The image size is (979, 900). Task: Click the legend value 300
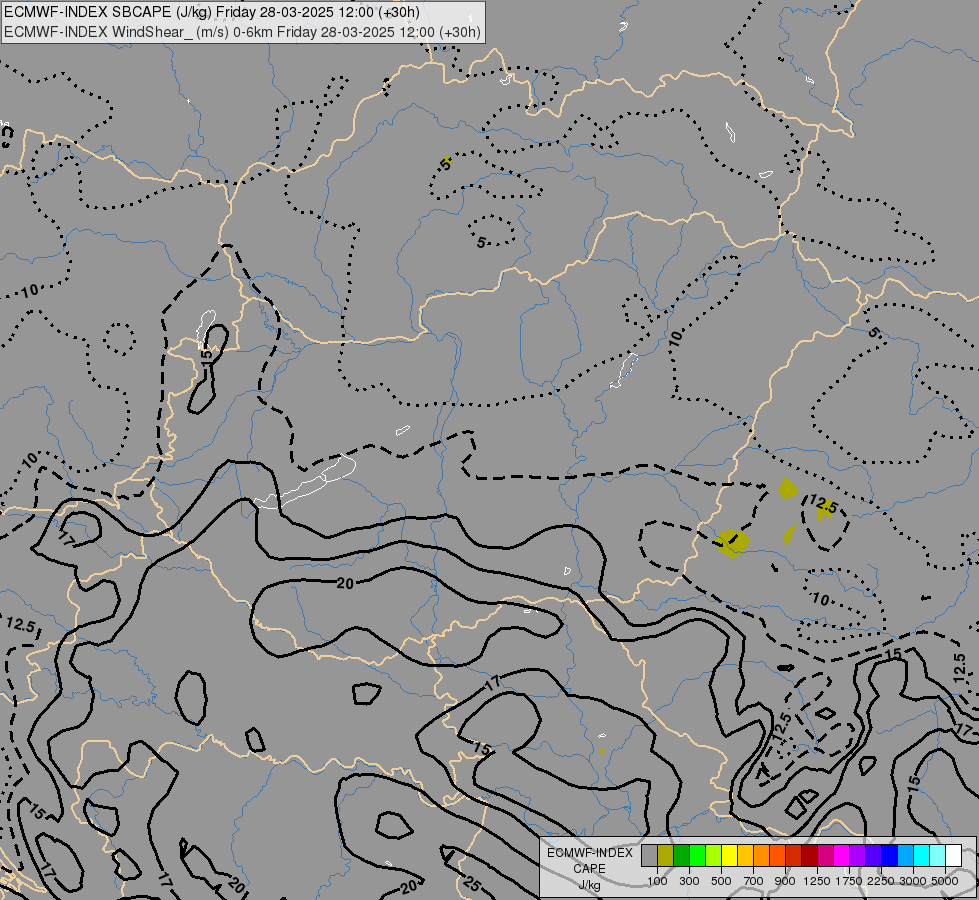point(689,881)
